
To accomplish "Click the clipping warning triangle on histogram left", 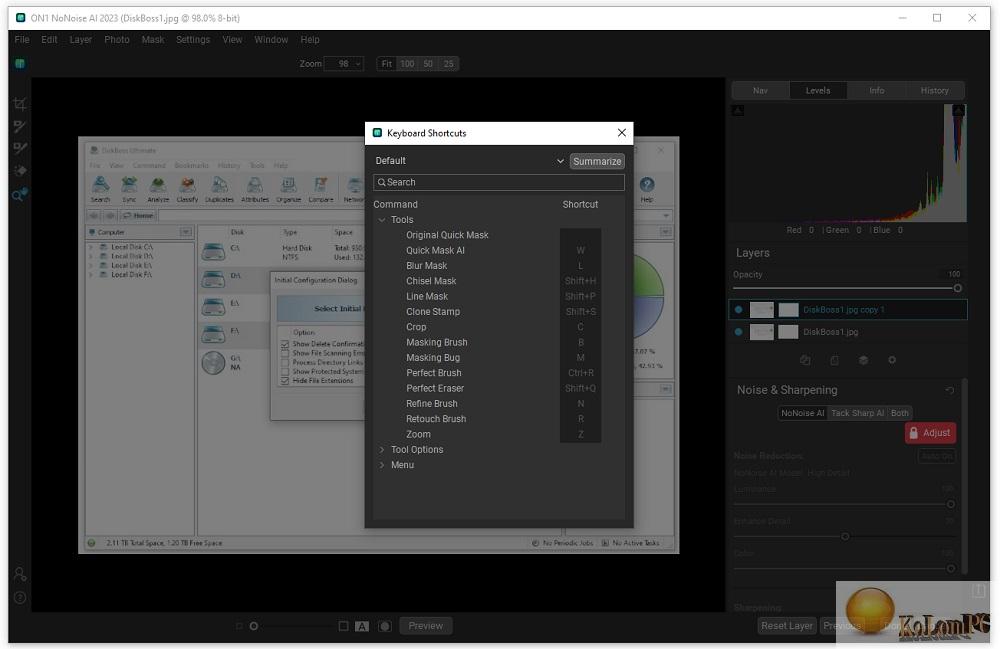I will point(738,110).
